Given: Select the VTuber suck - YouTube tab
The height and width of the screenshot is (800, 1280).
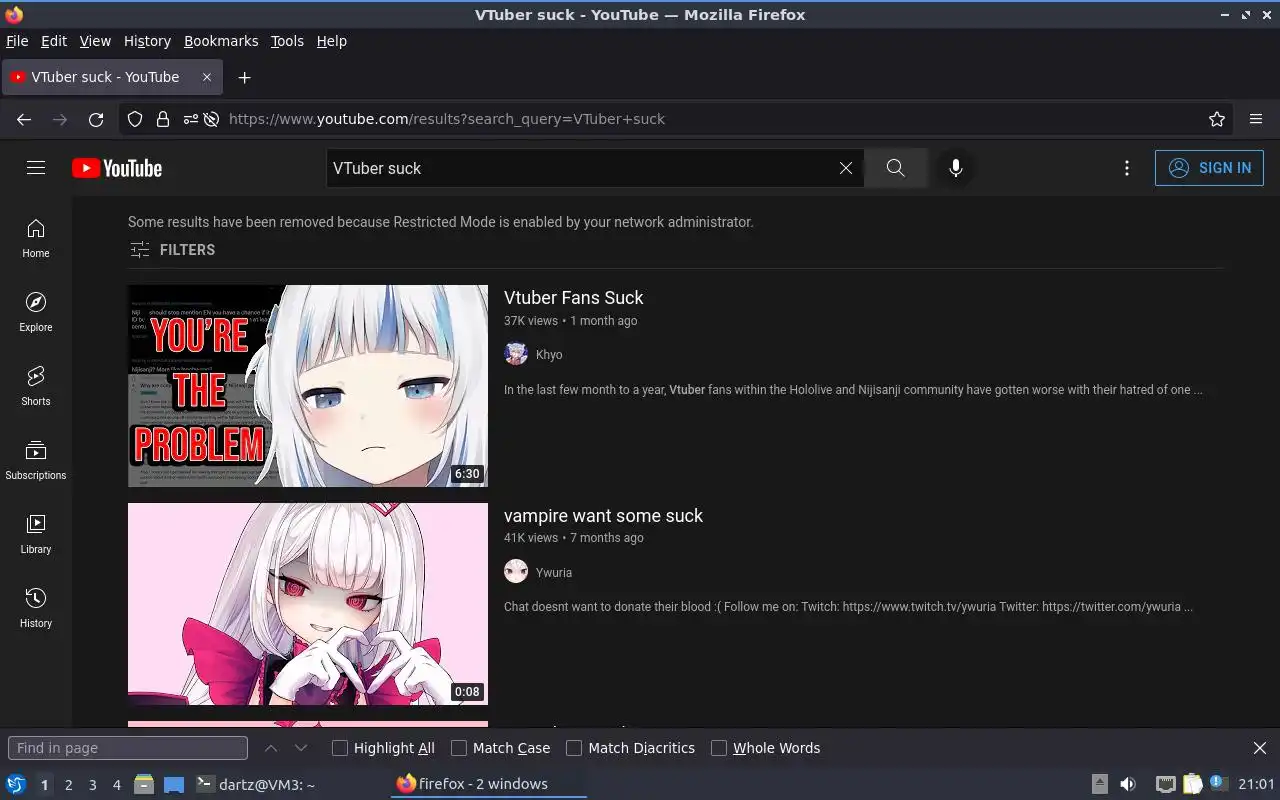Looking at the screenshot, I should (112, 77).
